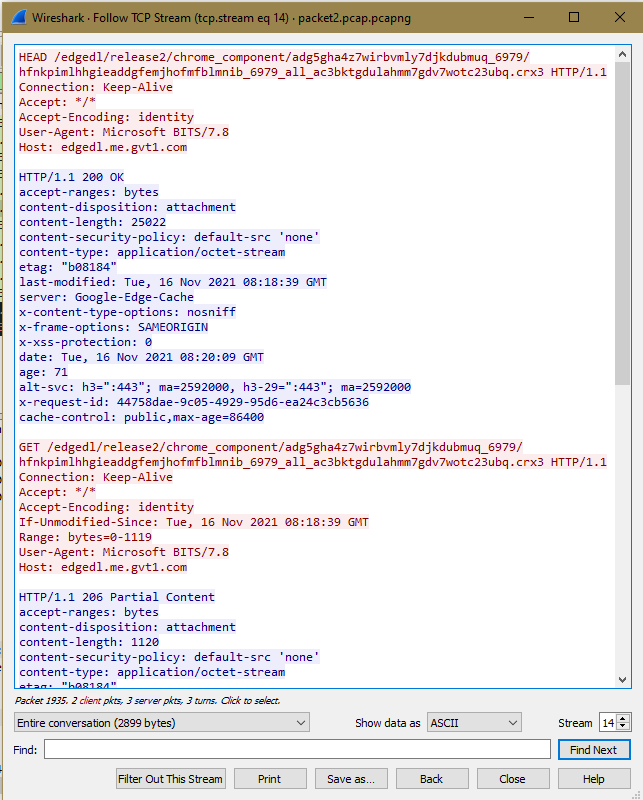The height and width of the screenshot is (800, 643).
Task: Maximize the Follow TCP Stream window
Action: (x=574, y=18)
